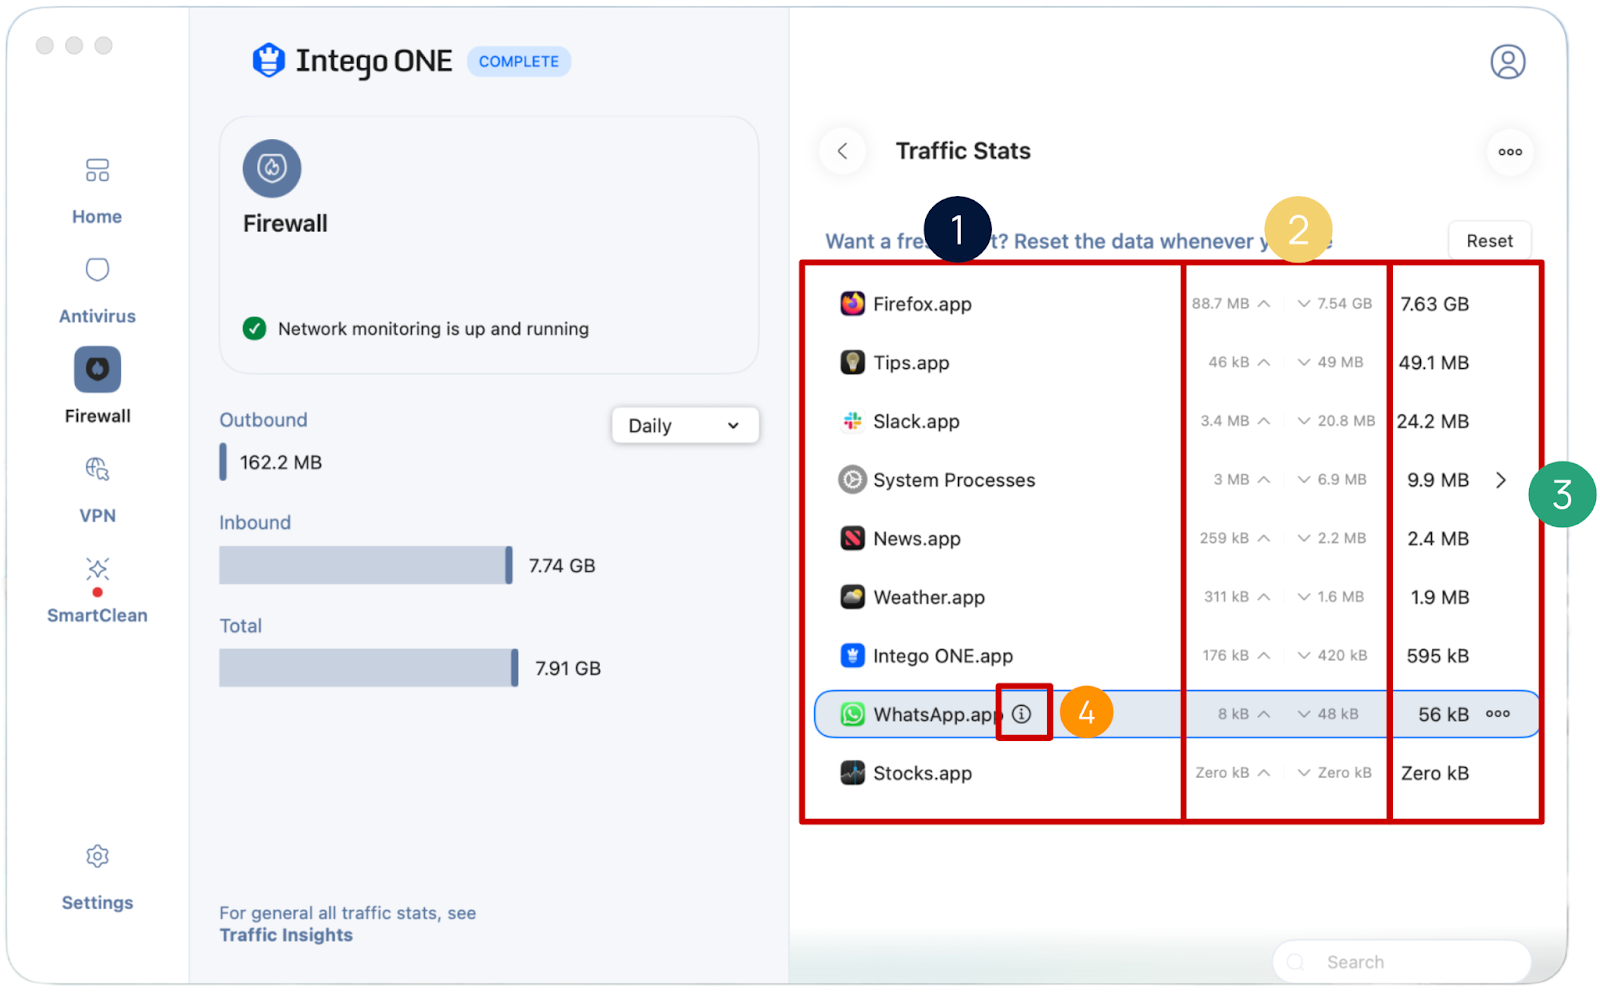Click the Firewall flame card icon

pos(272,168)
